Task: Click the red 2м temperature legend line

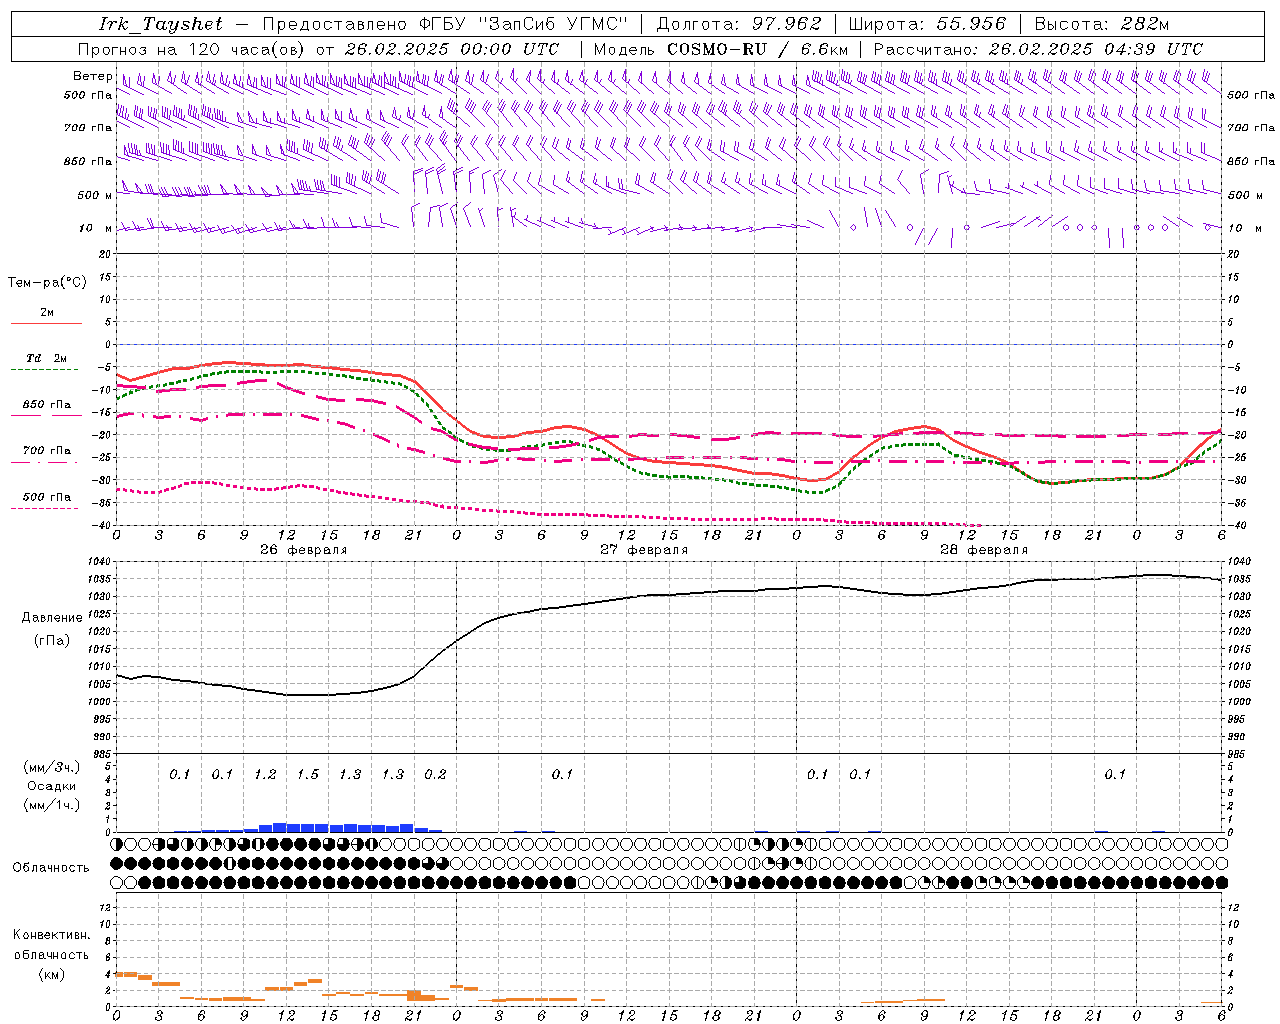Action: [x=46, y=323]
